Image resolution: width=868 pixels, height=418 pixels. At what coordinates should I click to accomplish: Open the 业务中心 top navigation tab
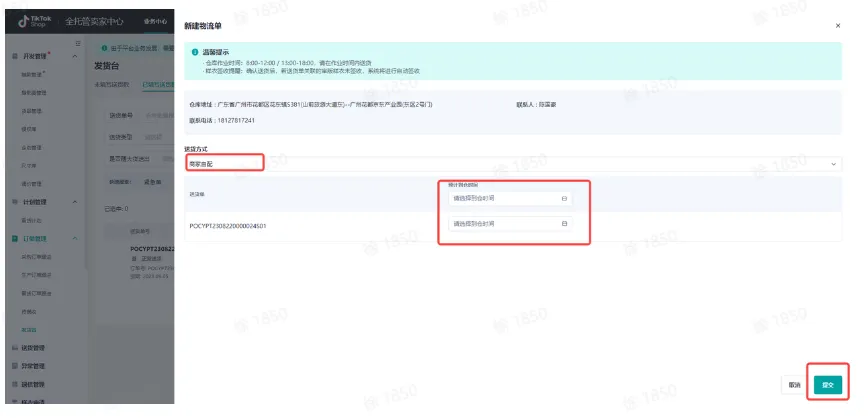(x=155, y=22)
